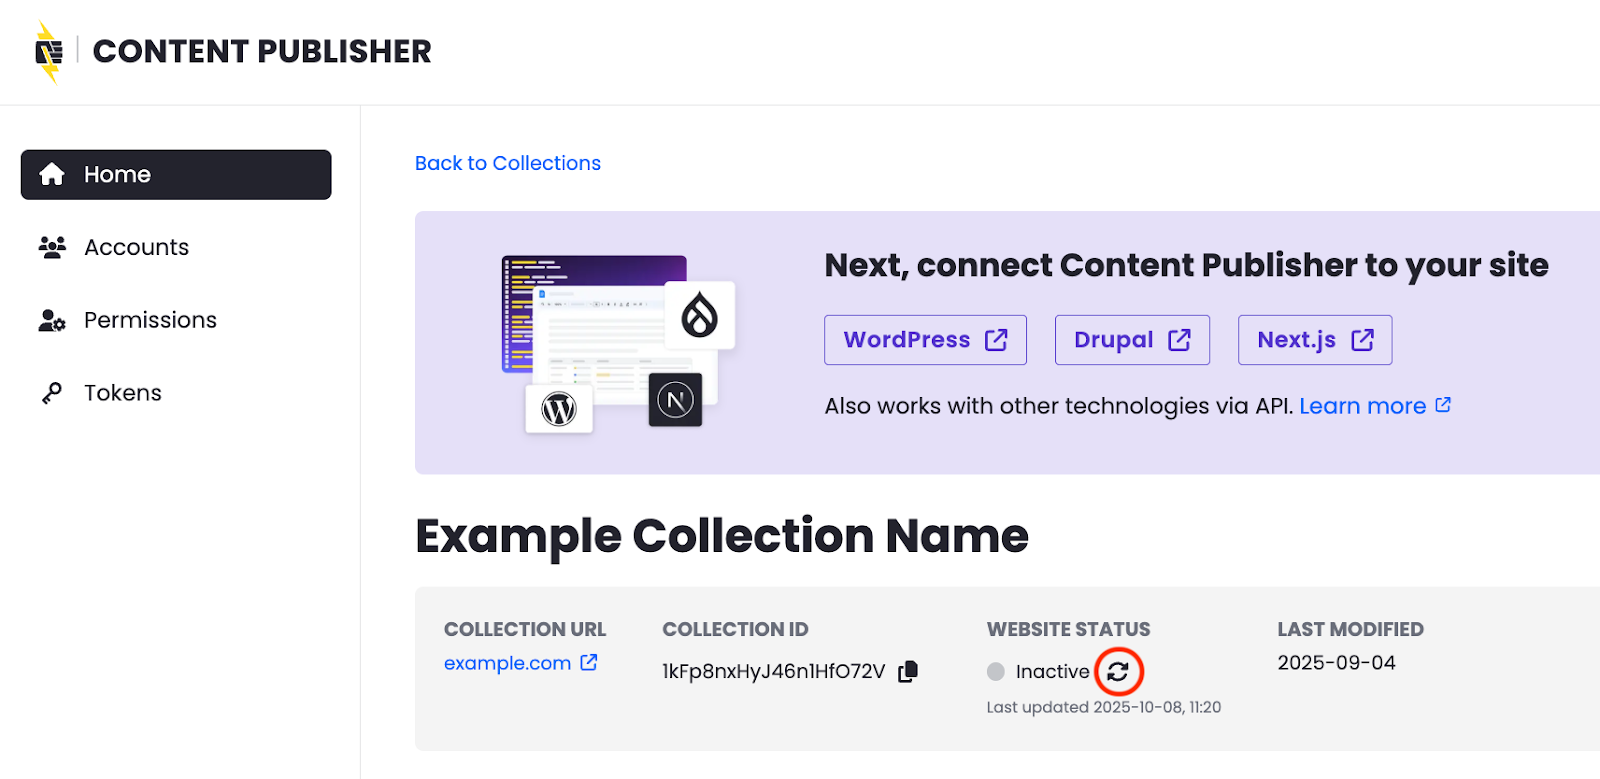This screenshot has height=779, width=1600.
Task: Click the Tokens key icon in sidebar
Action: pos(52,393)
